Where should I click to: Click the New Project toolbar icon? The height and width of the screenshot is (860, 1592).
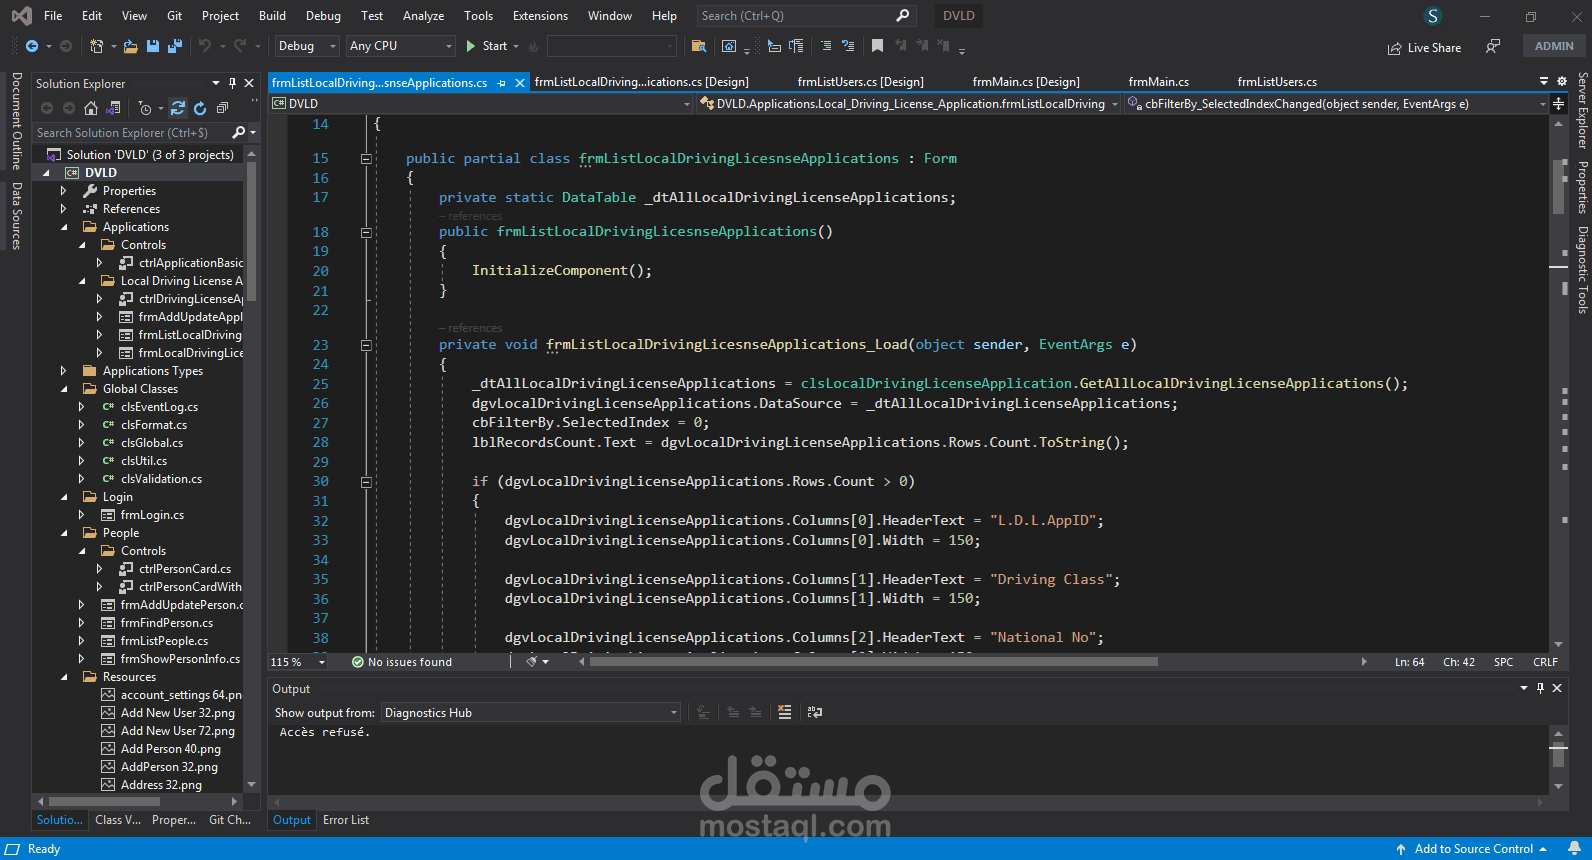click(x=96, y=46)
